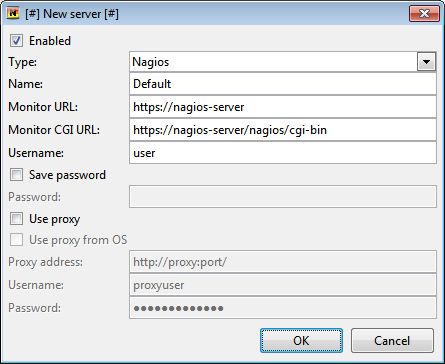Image resolution: width=445 pixels, height=364 pixels.
Task: Close the New server dialog
Action: (x=424, y=14)
